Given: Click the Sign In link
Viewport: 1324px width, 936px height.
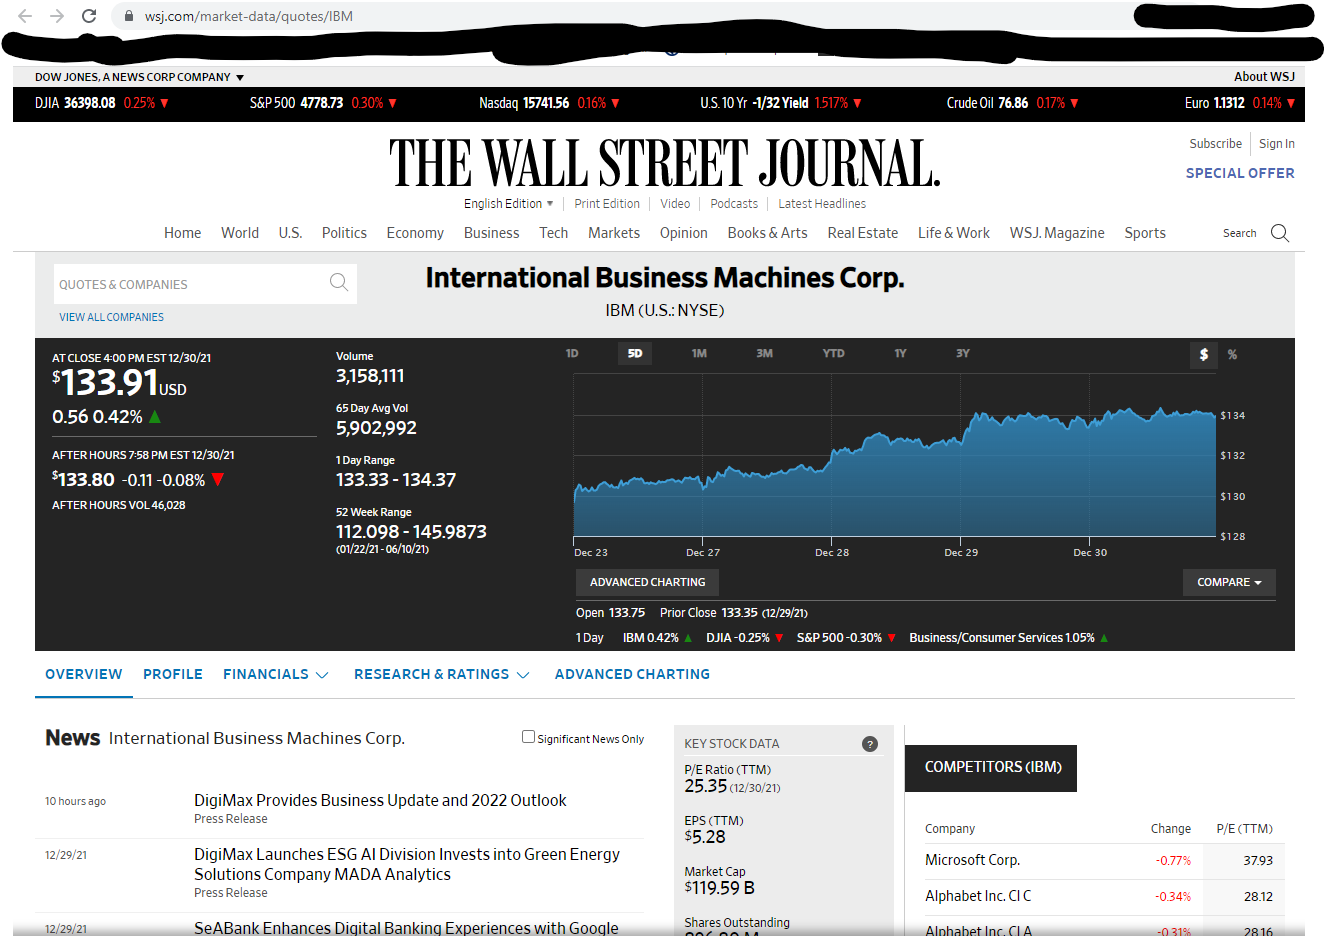Looking at the screenshot, I should point(1277,144).
